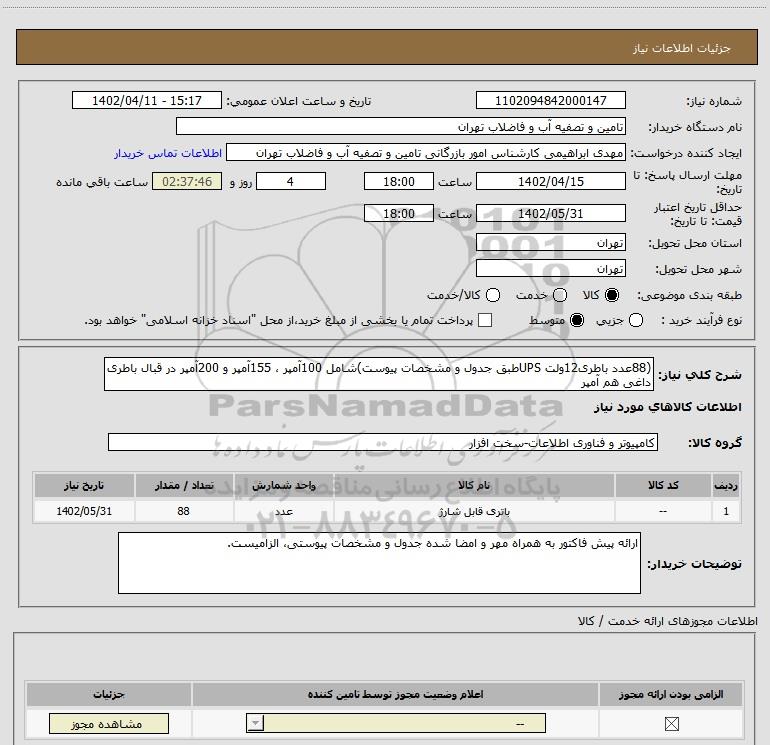Click the price validity time field 18:00

(x=399, y=213)
